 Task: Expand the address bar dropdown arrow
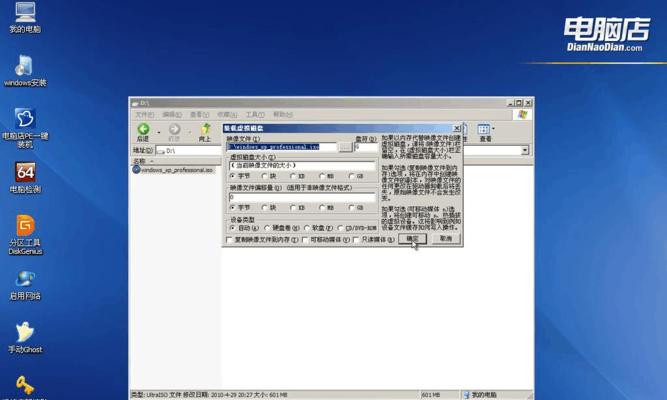pyautogui.click(x=525, y=150)
